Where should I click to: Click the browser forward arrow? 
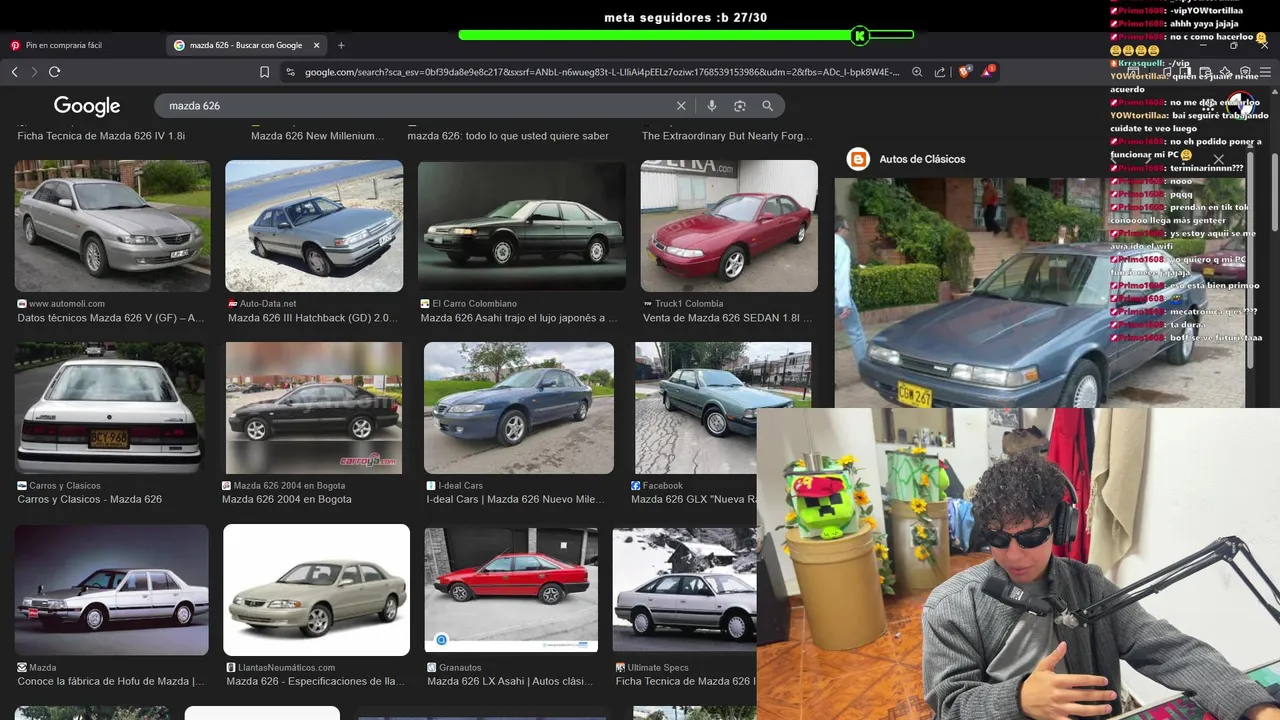34,72
